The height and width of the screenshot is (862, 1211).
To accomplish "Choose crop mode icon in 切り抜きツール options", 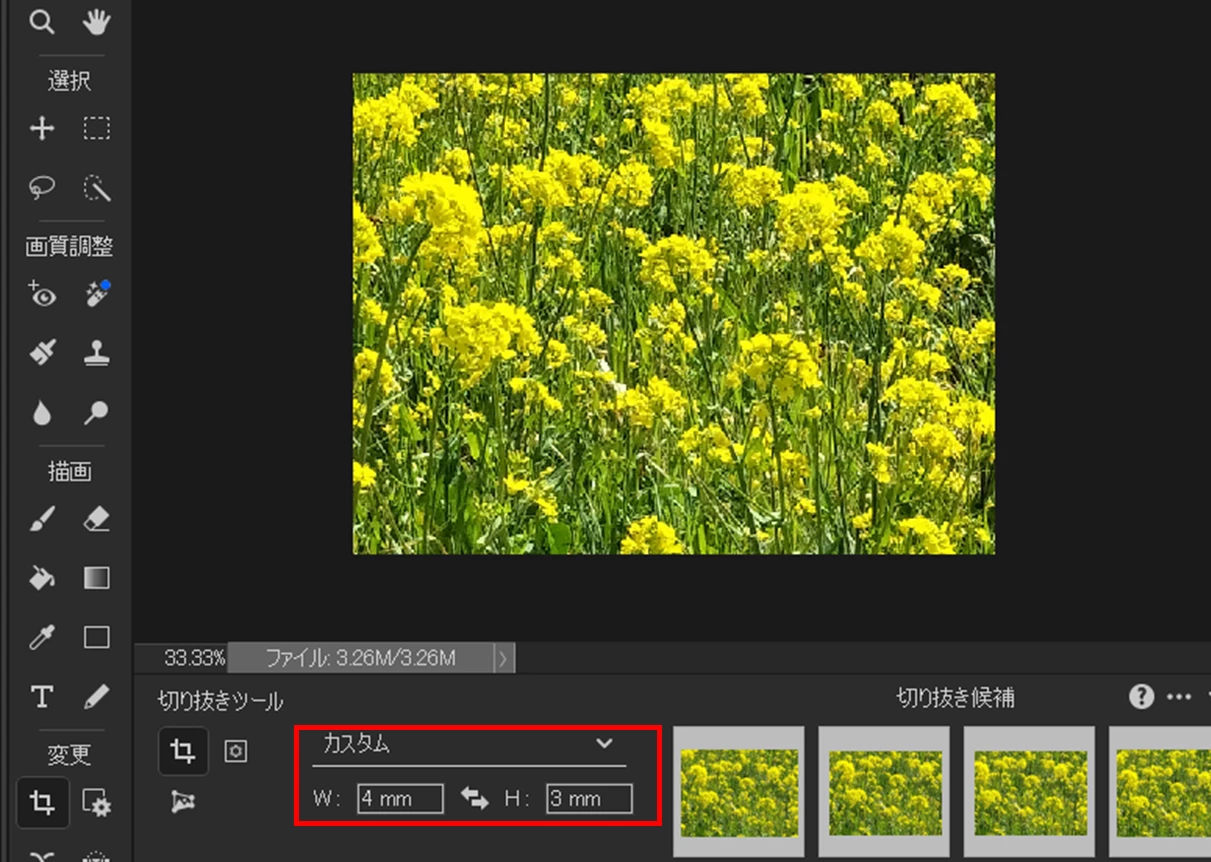I will pos(183,751).
